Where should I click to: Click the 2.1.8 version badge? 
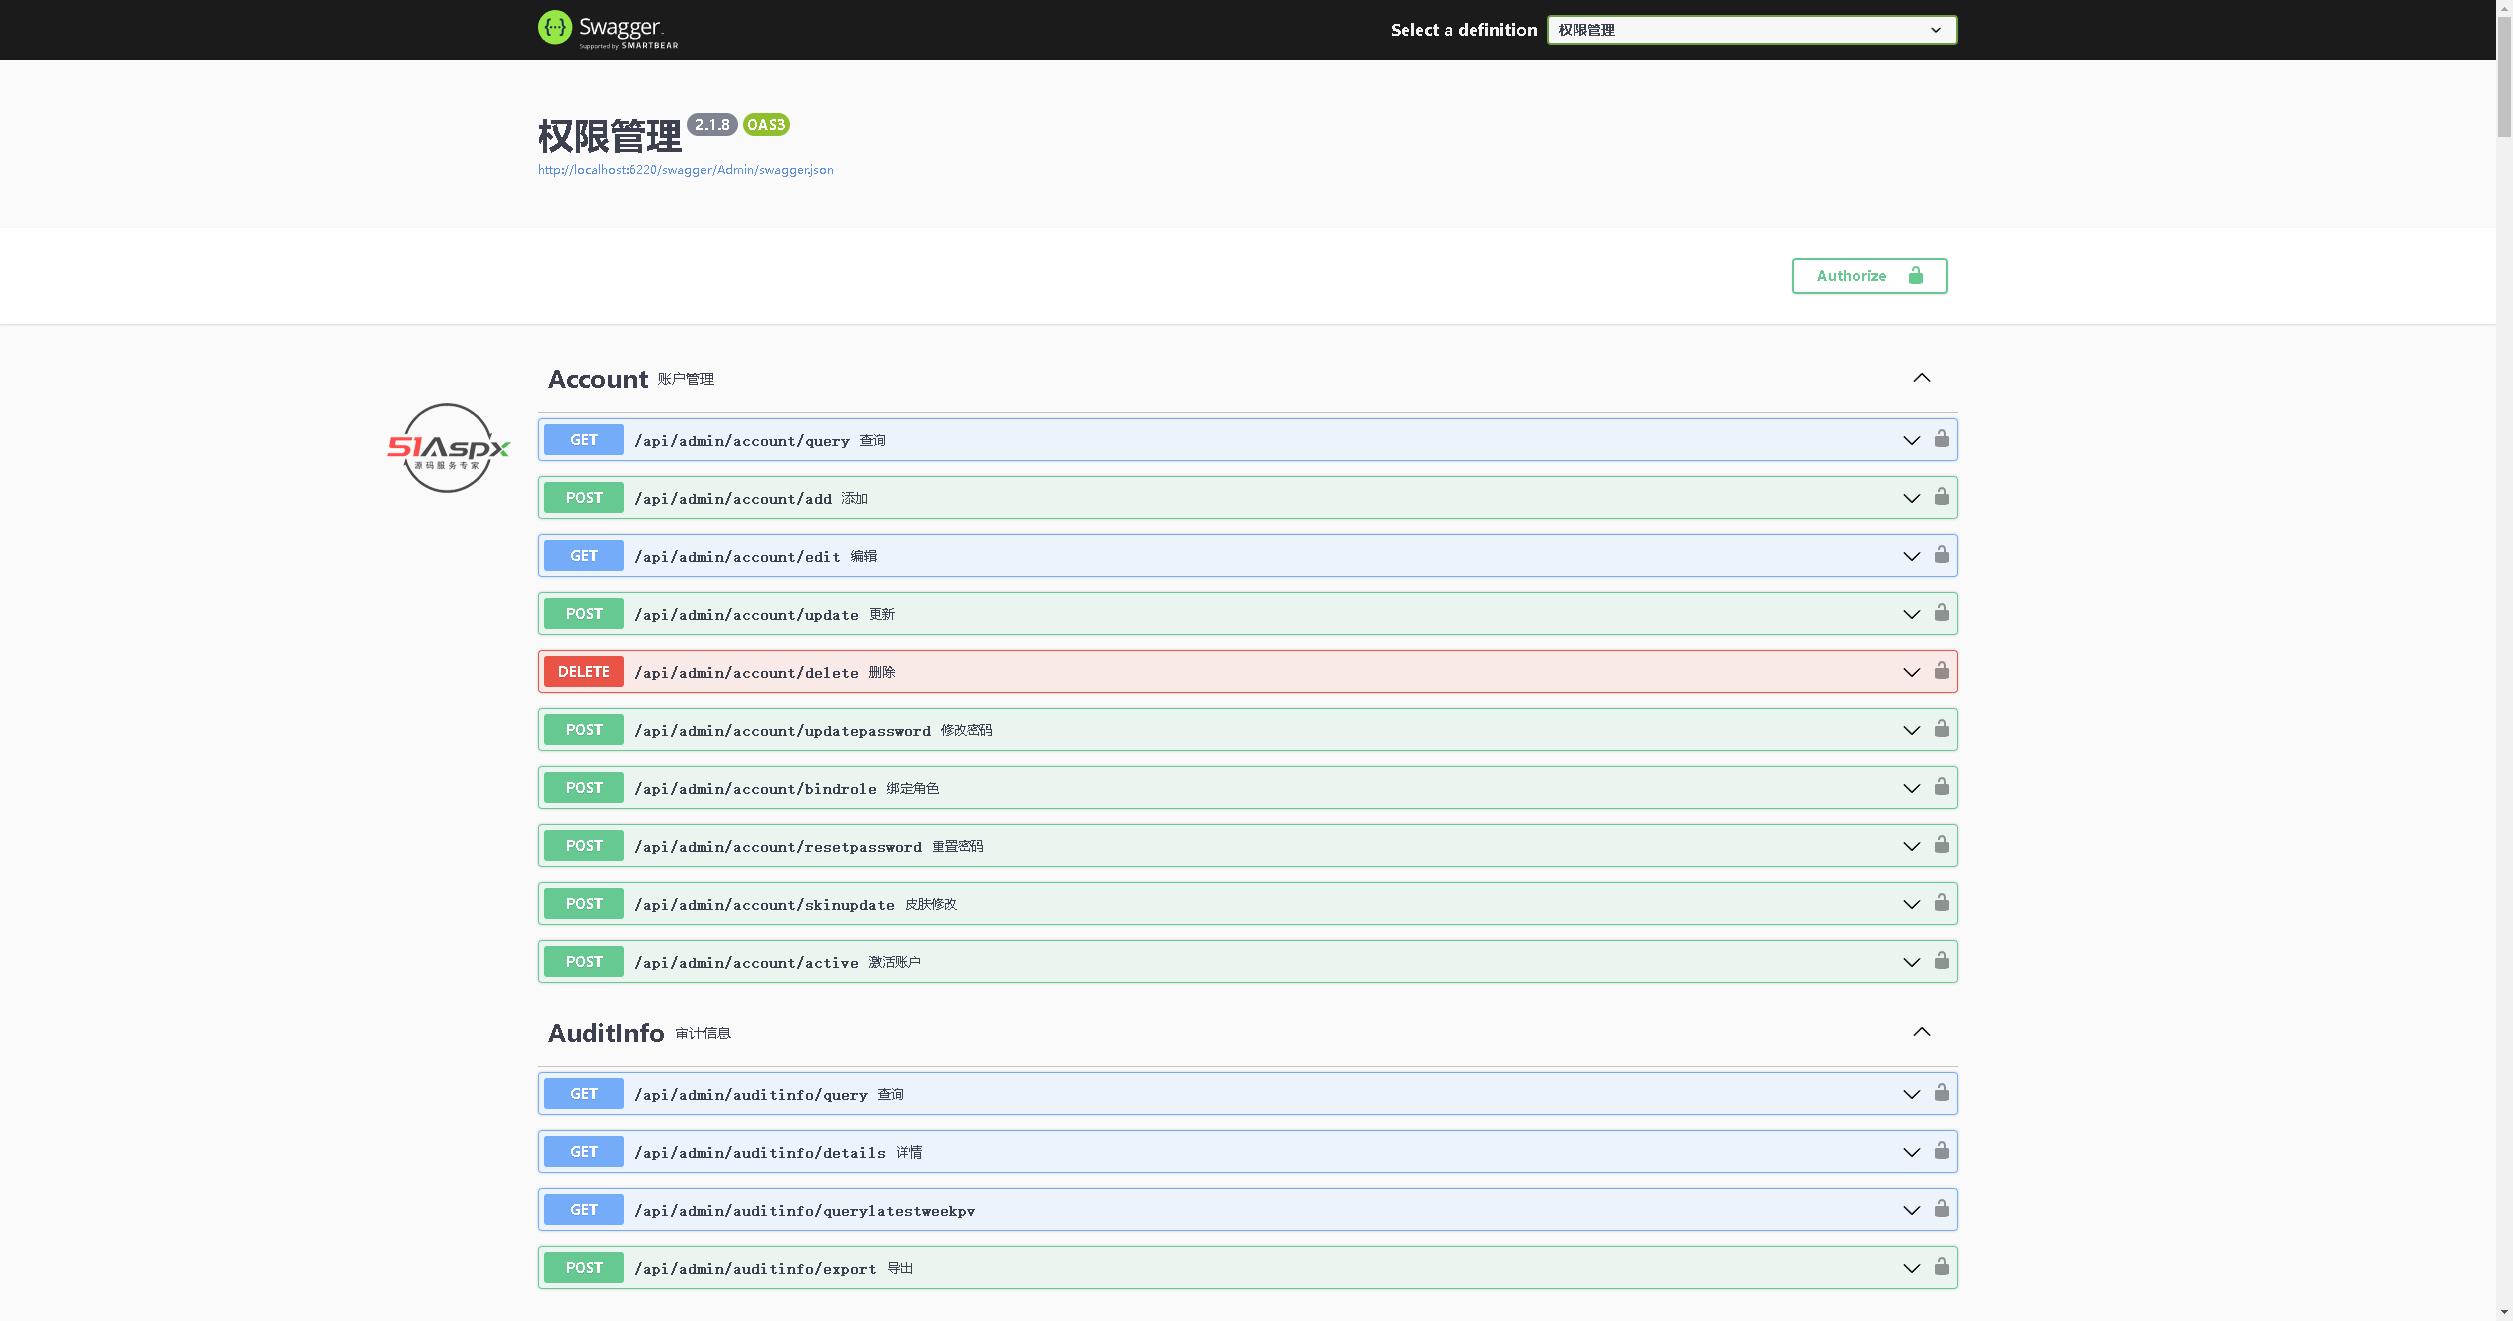pyautogui.click(x=712, y=125)
